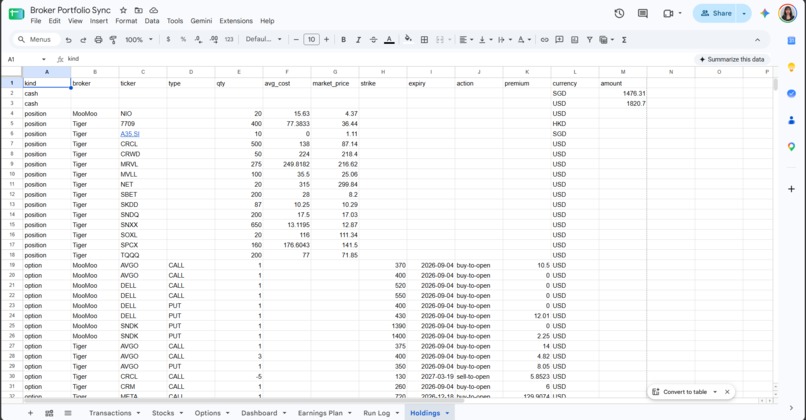This screenshot has width=806, height=420.
Task: Open the horizontal align dropdown
Action: [466, 40]
